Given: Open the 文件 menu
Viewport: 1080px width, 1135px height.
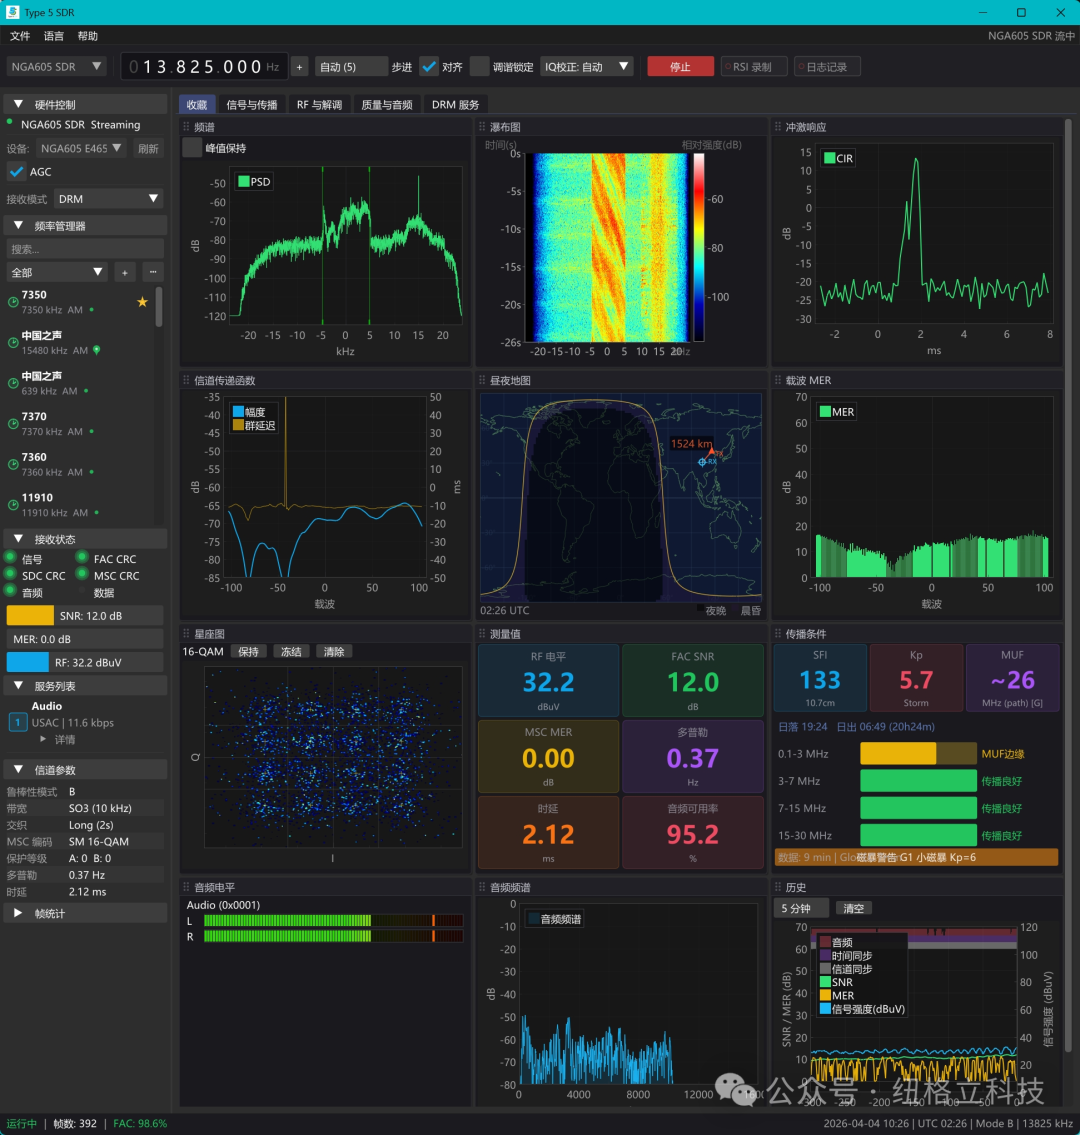Looking at the screenshot, I should [x=20, y=36].
